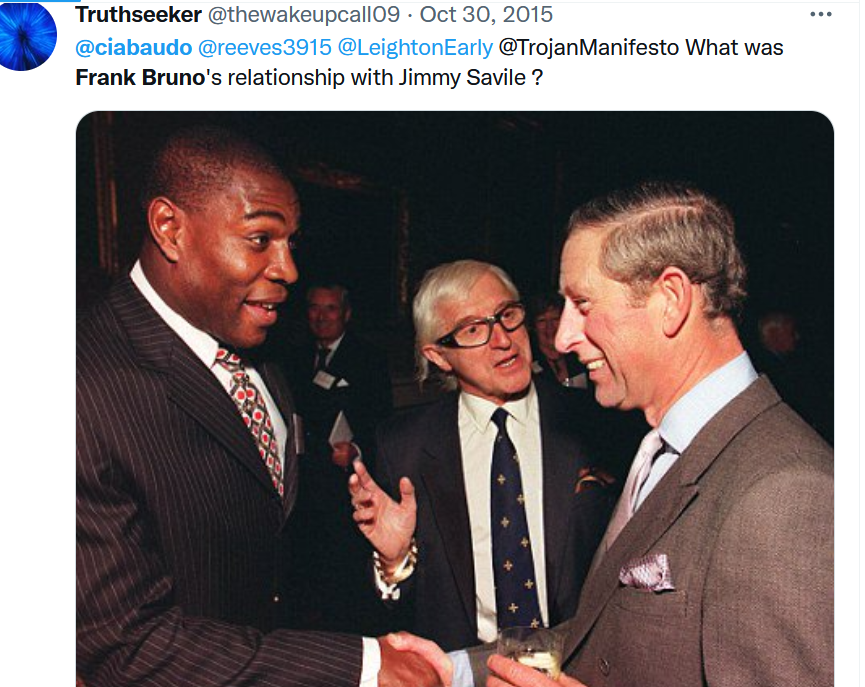The image size is (865, 687).
Task: Click the blue swirl profile avatar
Action: click(28, 36)
